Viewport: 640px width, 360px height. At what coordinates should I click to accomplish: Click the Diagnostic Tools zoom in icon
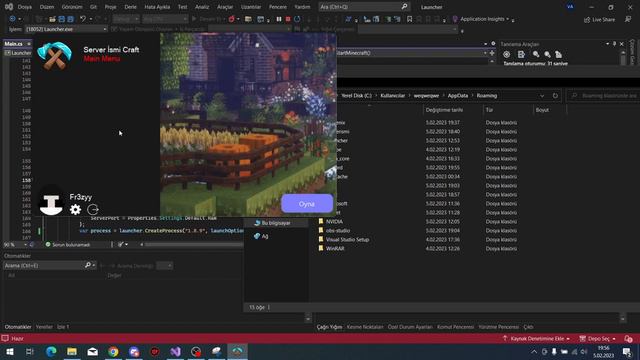click(536, 55)
